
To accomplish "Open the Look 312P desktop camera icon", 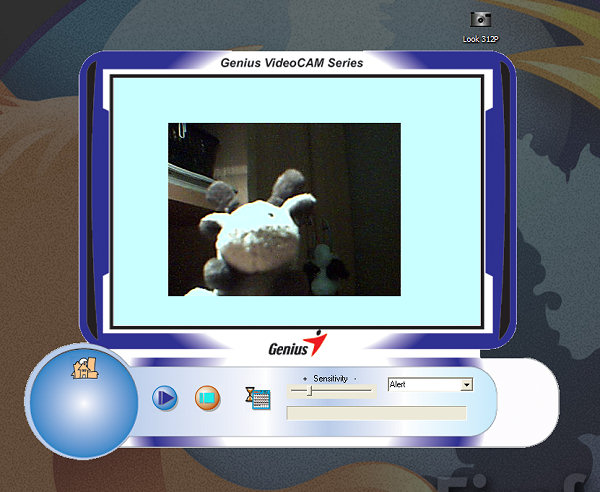I will click(481, 19).
